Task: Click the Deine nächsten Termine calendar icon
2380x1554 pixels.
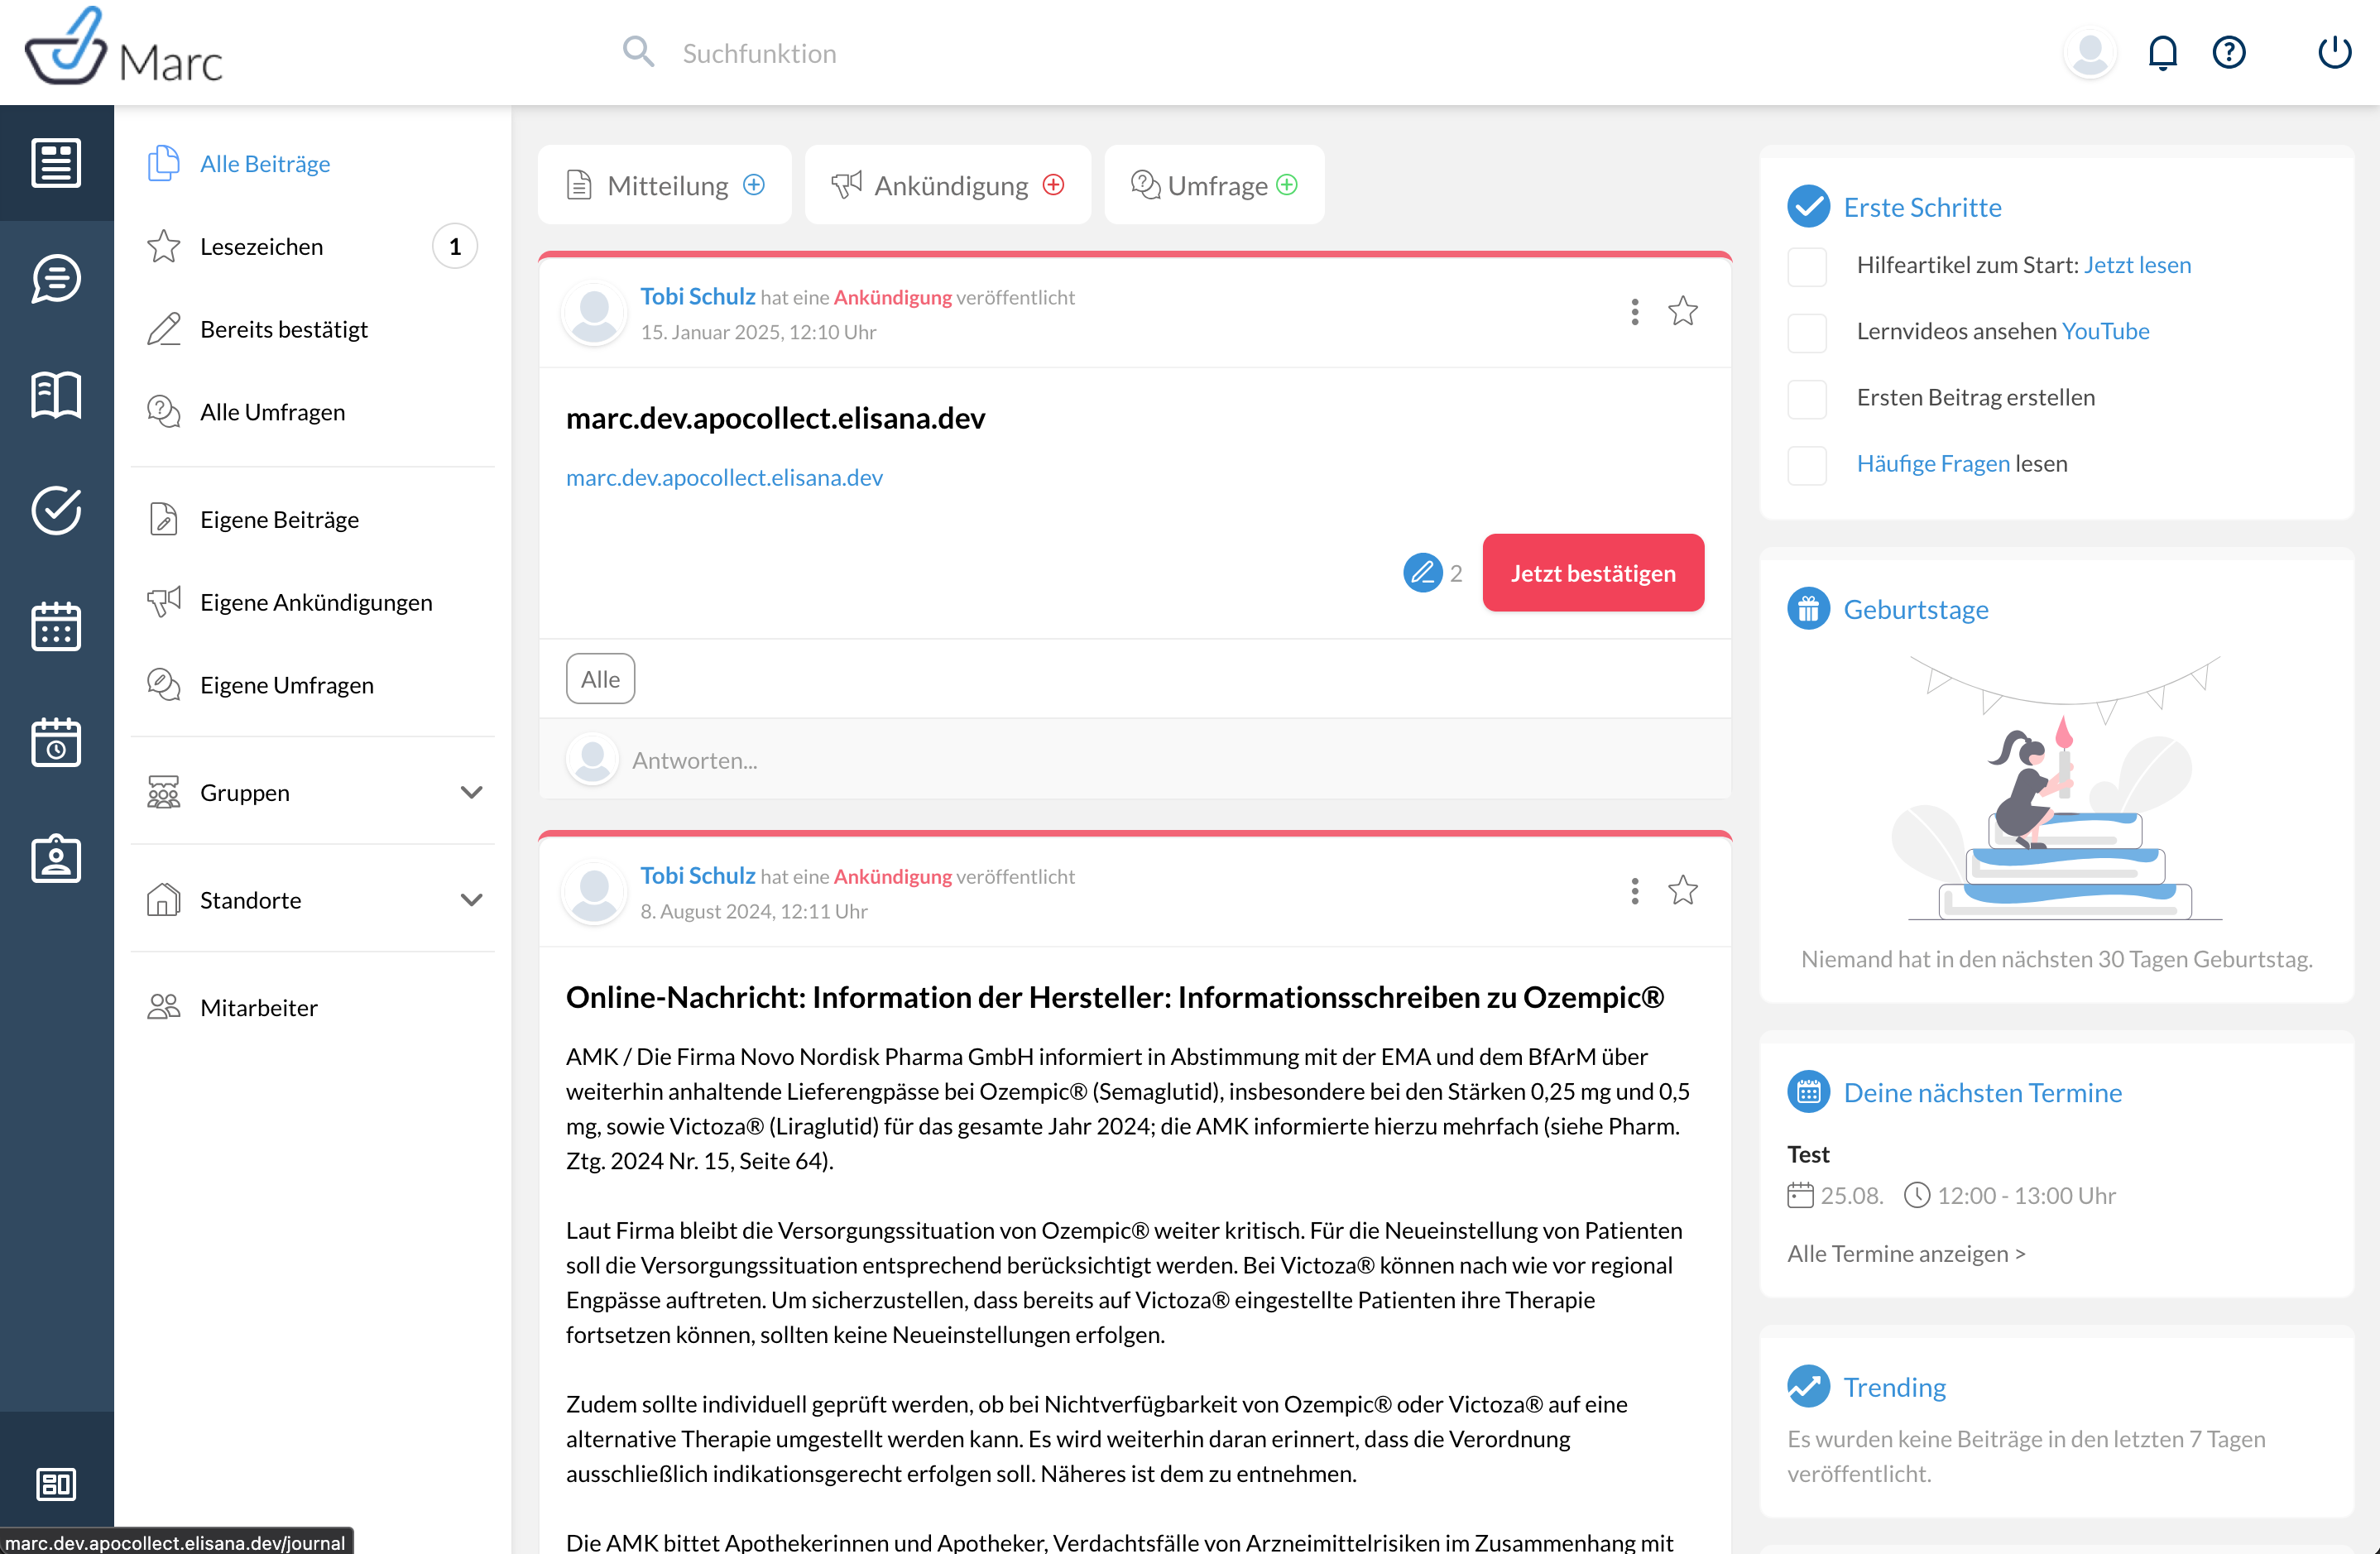Action: (1808, 1092)
